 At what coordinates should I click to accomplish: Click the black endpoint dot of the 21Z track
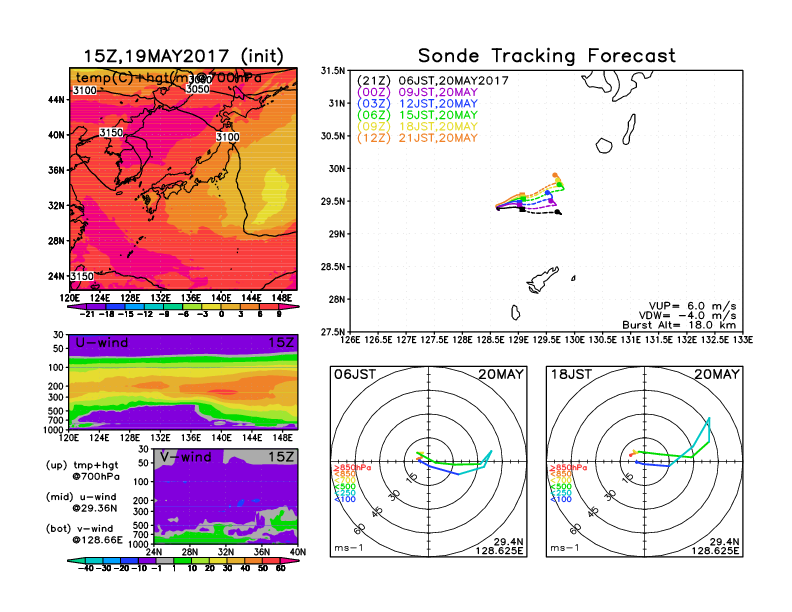558,212
